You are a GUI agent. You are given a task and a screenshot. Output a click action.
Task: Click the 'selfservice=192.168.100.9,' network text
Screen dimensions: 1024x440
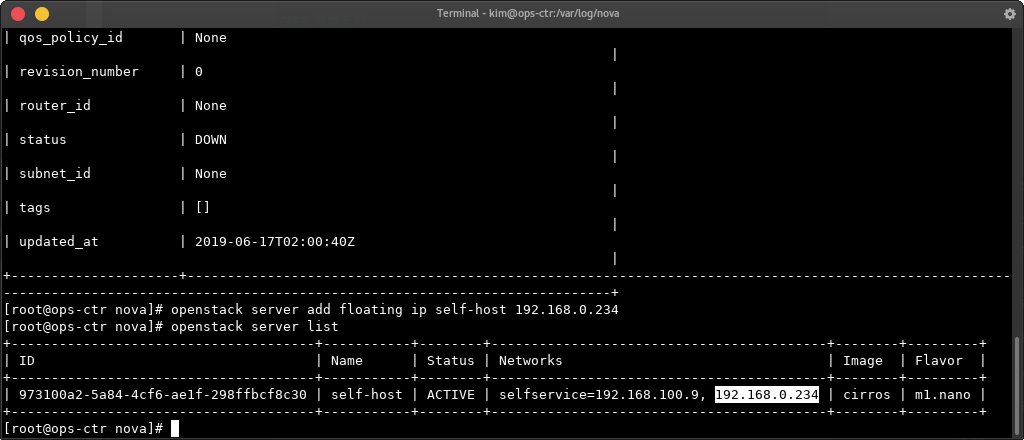click(603, 394)
